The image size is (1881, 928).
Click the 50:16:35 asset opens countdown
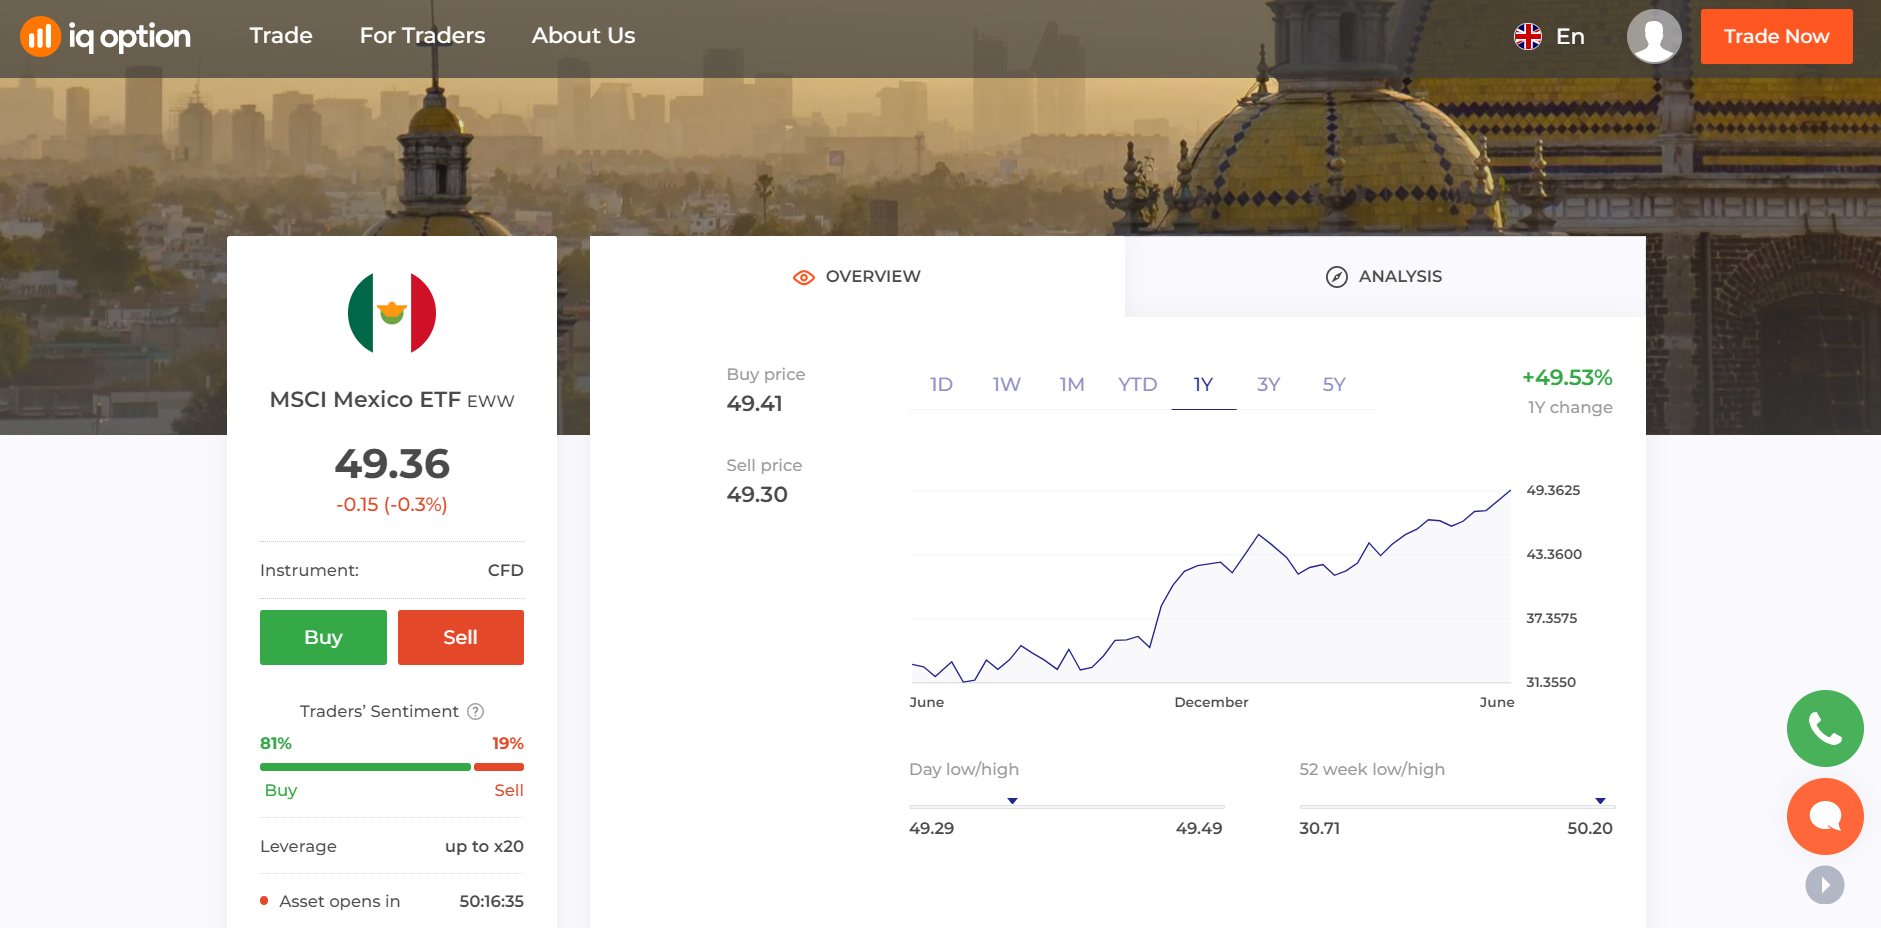point(491,901)
